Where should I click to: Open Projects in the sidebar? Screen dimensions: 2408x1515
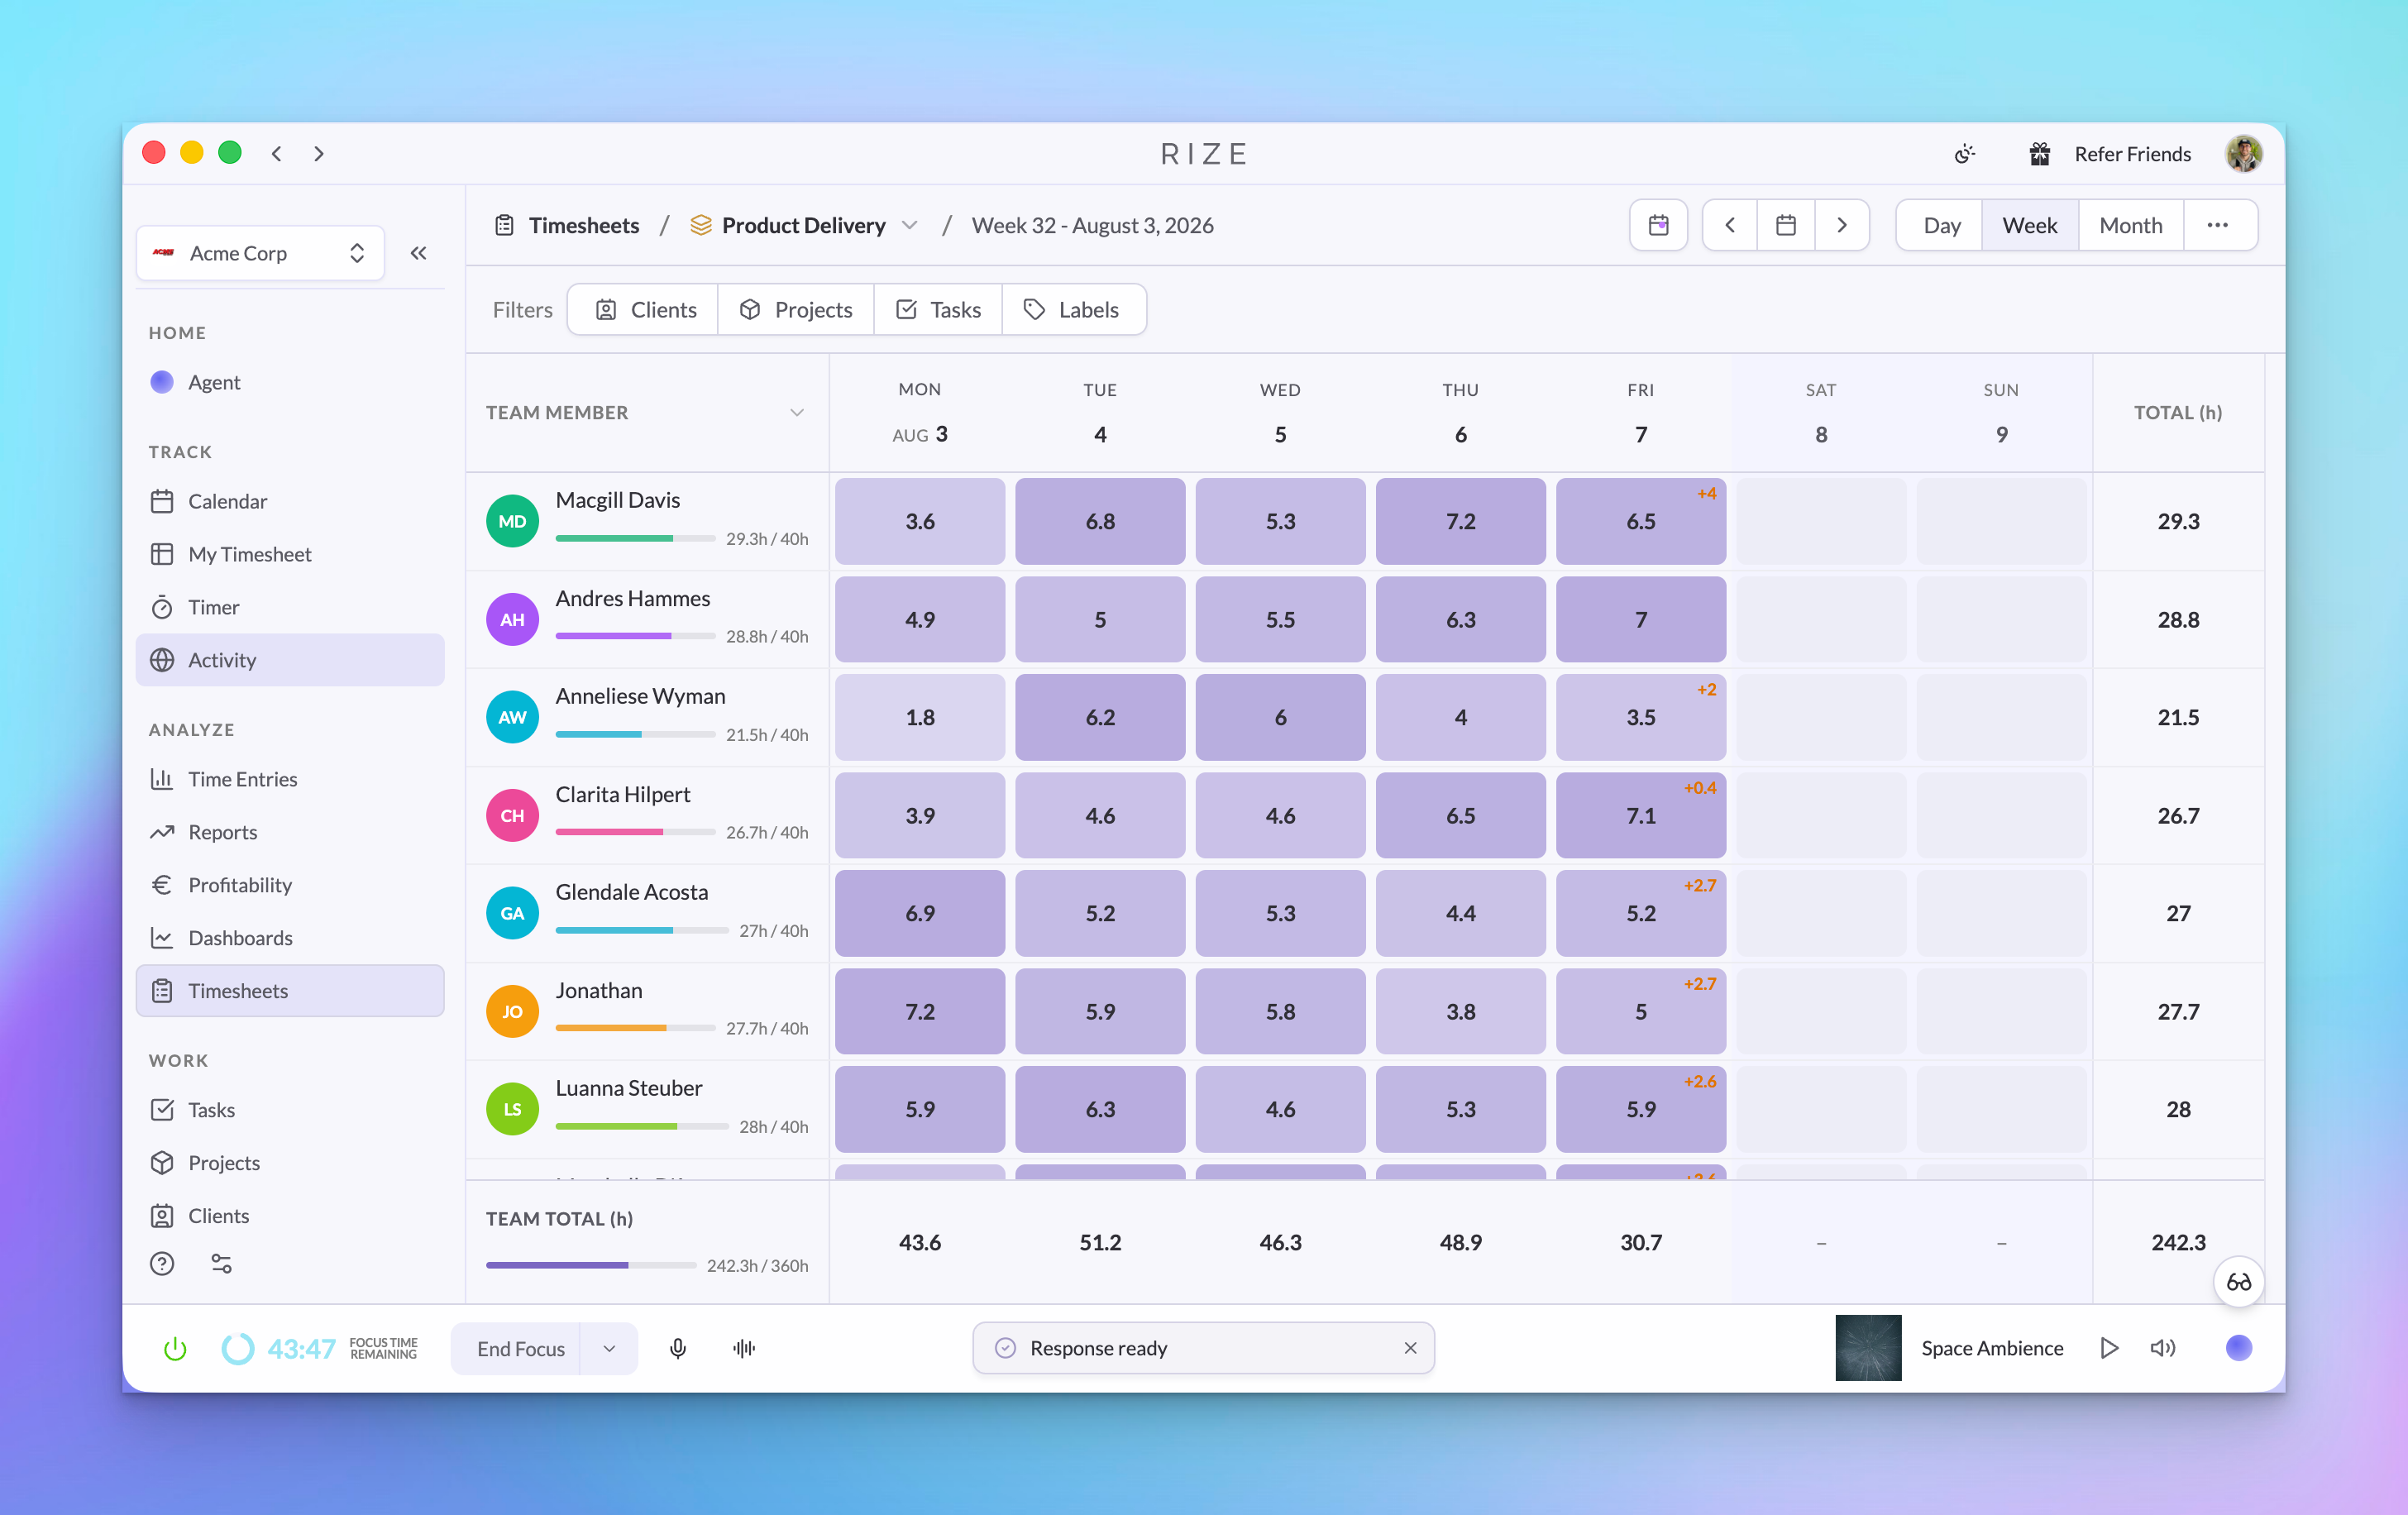coord(290,1163)
